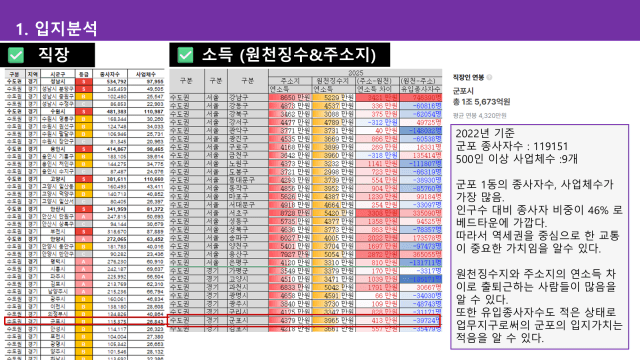640x360 pixels.
Task: Click the 주소지 column header
Action: click(290, 81)
